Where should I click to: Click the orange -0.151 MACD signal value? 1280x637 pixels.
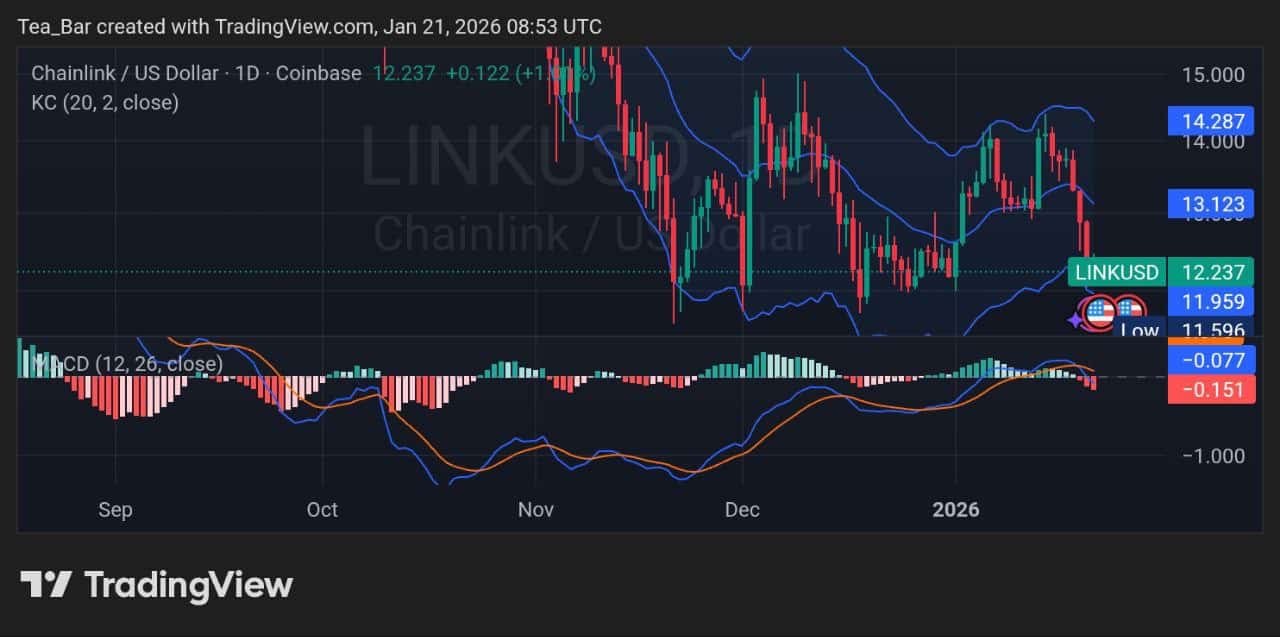point(1212,391)
